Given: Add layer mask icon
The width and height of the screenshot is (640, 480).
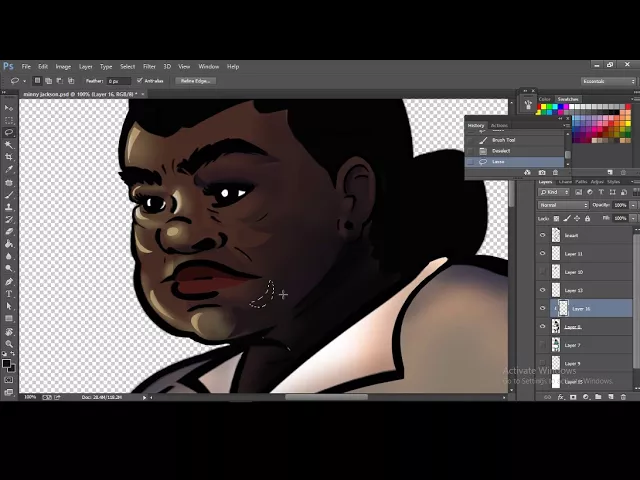Looking at the screenshot, I should pyautogui.click(x=573, y=397).
